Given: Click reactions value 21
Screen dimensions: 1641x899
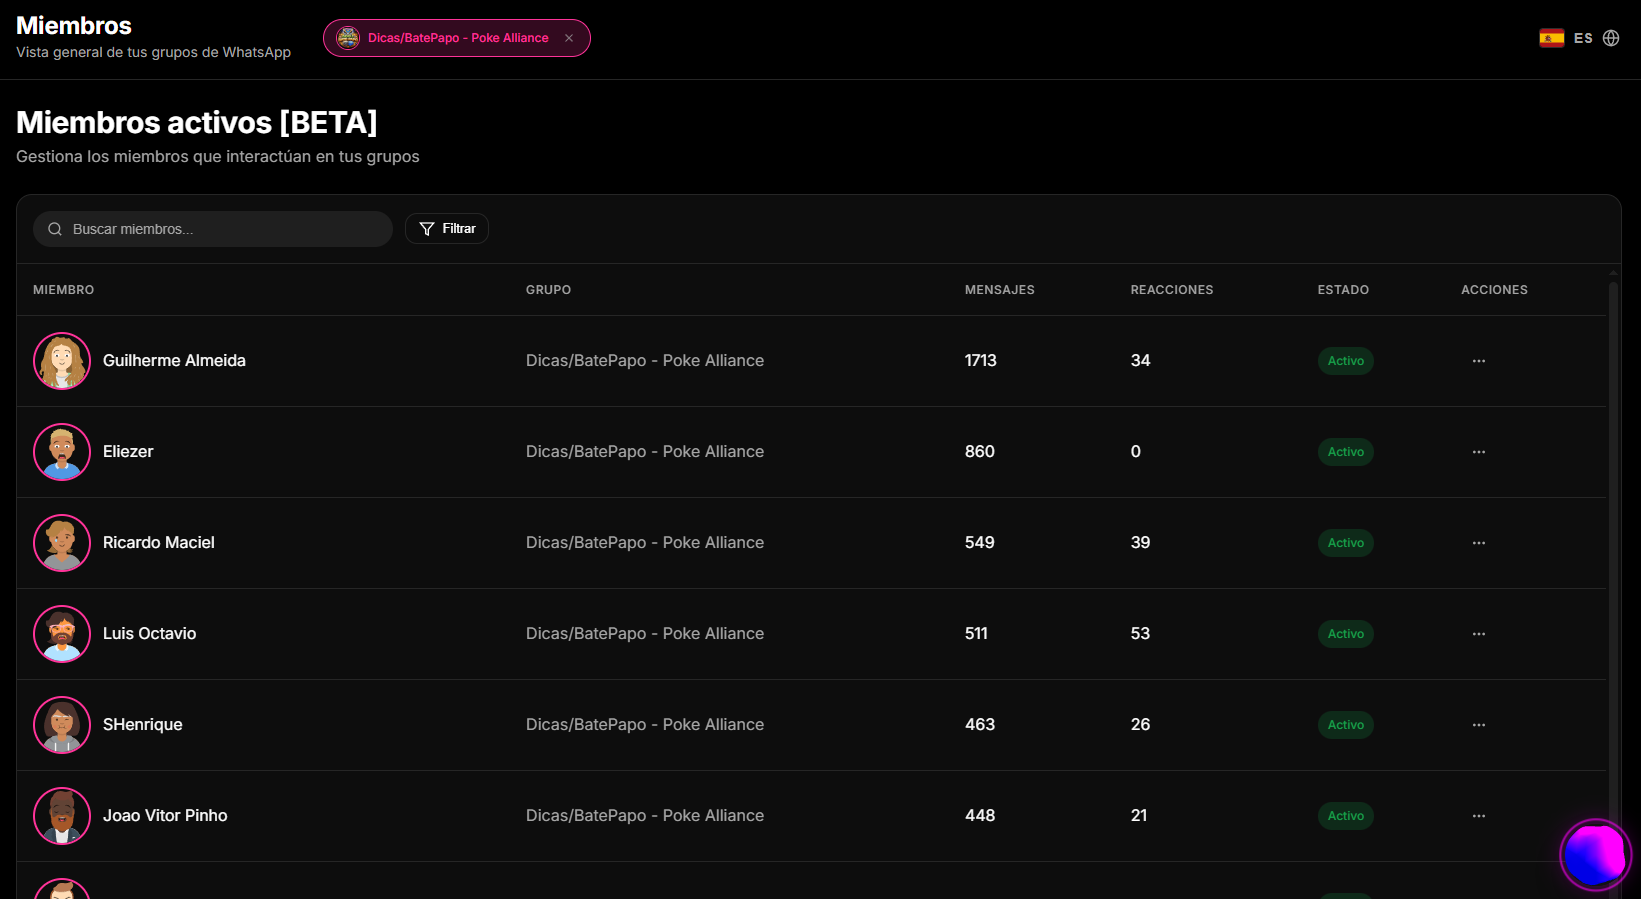Looking at the screenshot, I should click(x=1139, y=816).
